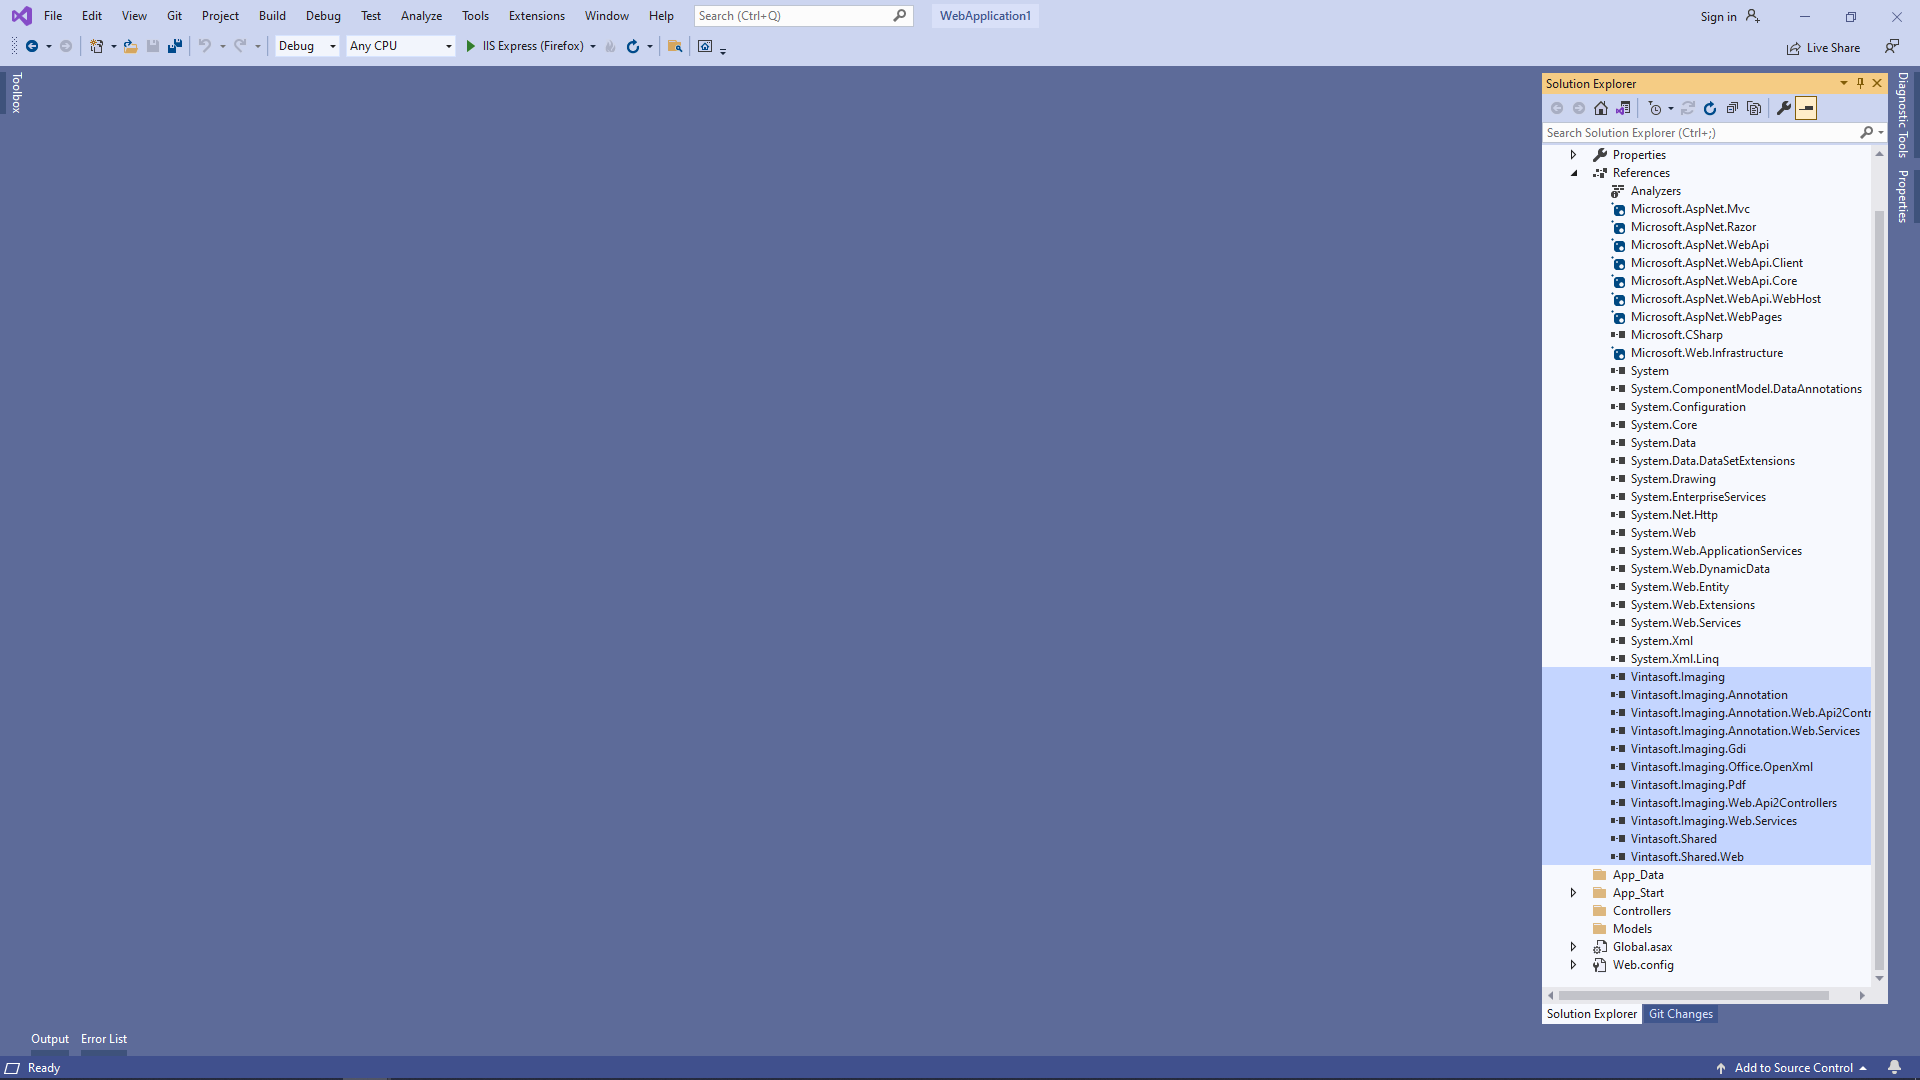Click the Properties wrench icon in Solution Explorer
Image resolution: width=1920 pixels, height=1080 pixels.
[1784, 108]
